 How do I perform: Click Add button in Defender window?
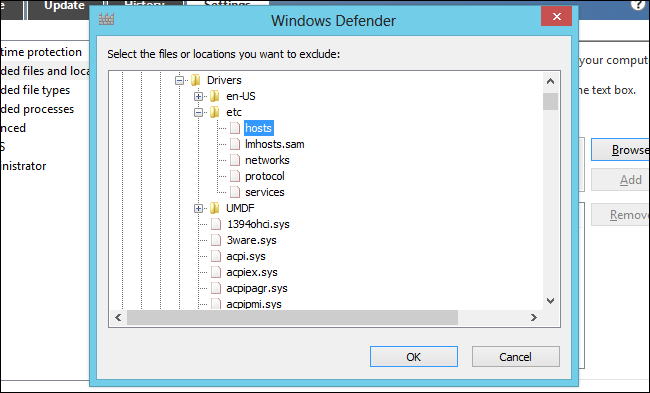pos(621,180)
